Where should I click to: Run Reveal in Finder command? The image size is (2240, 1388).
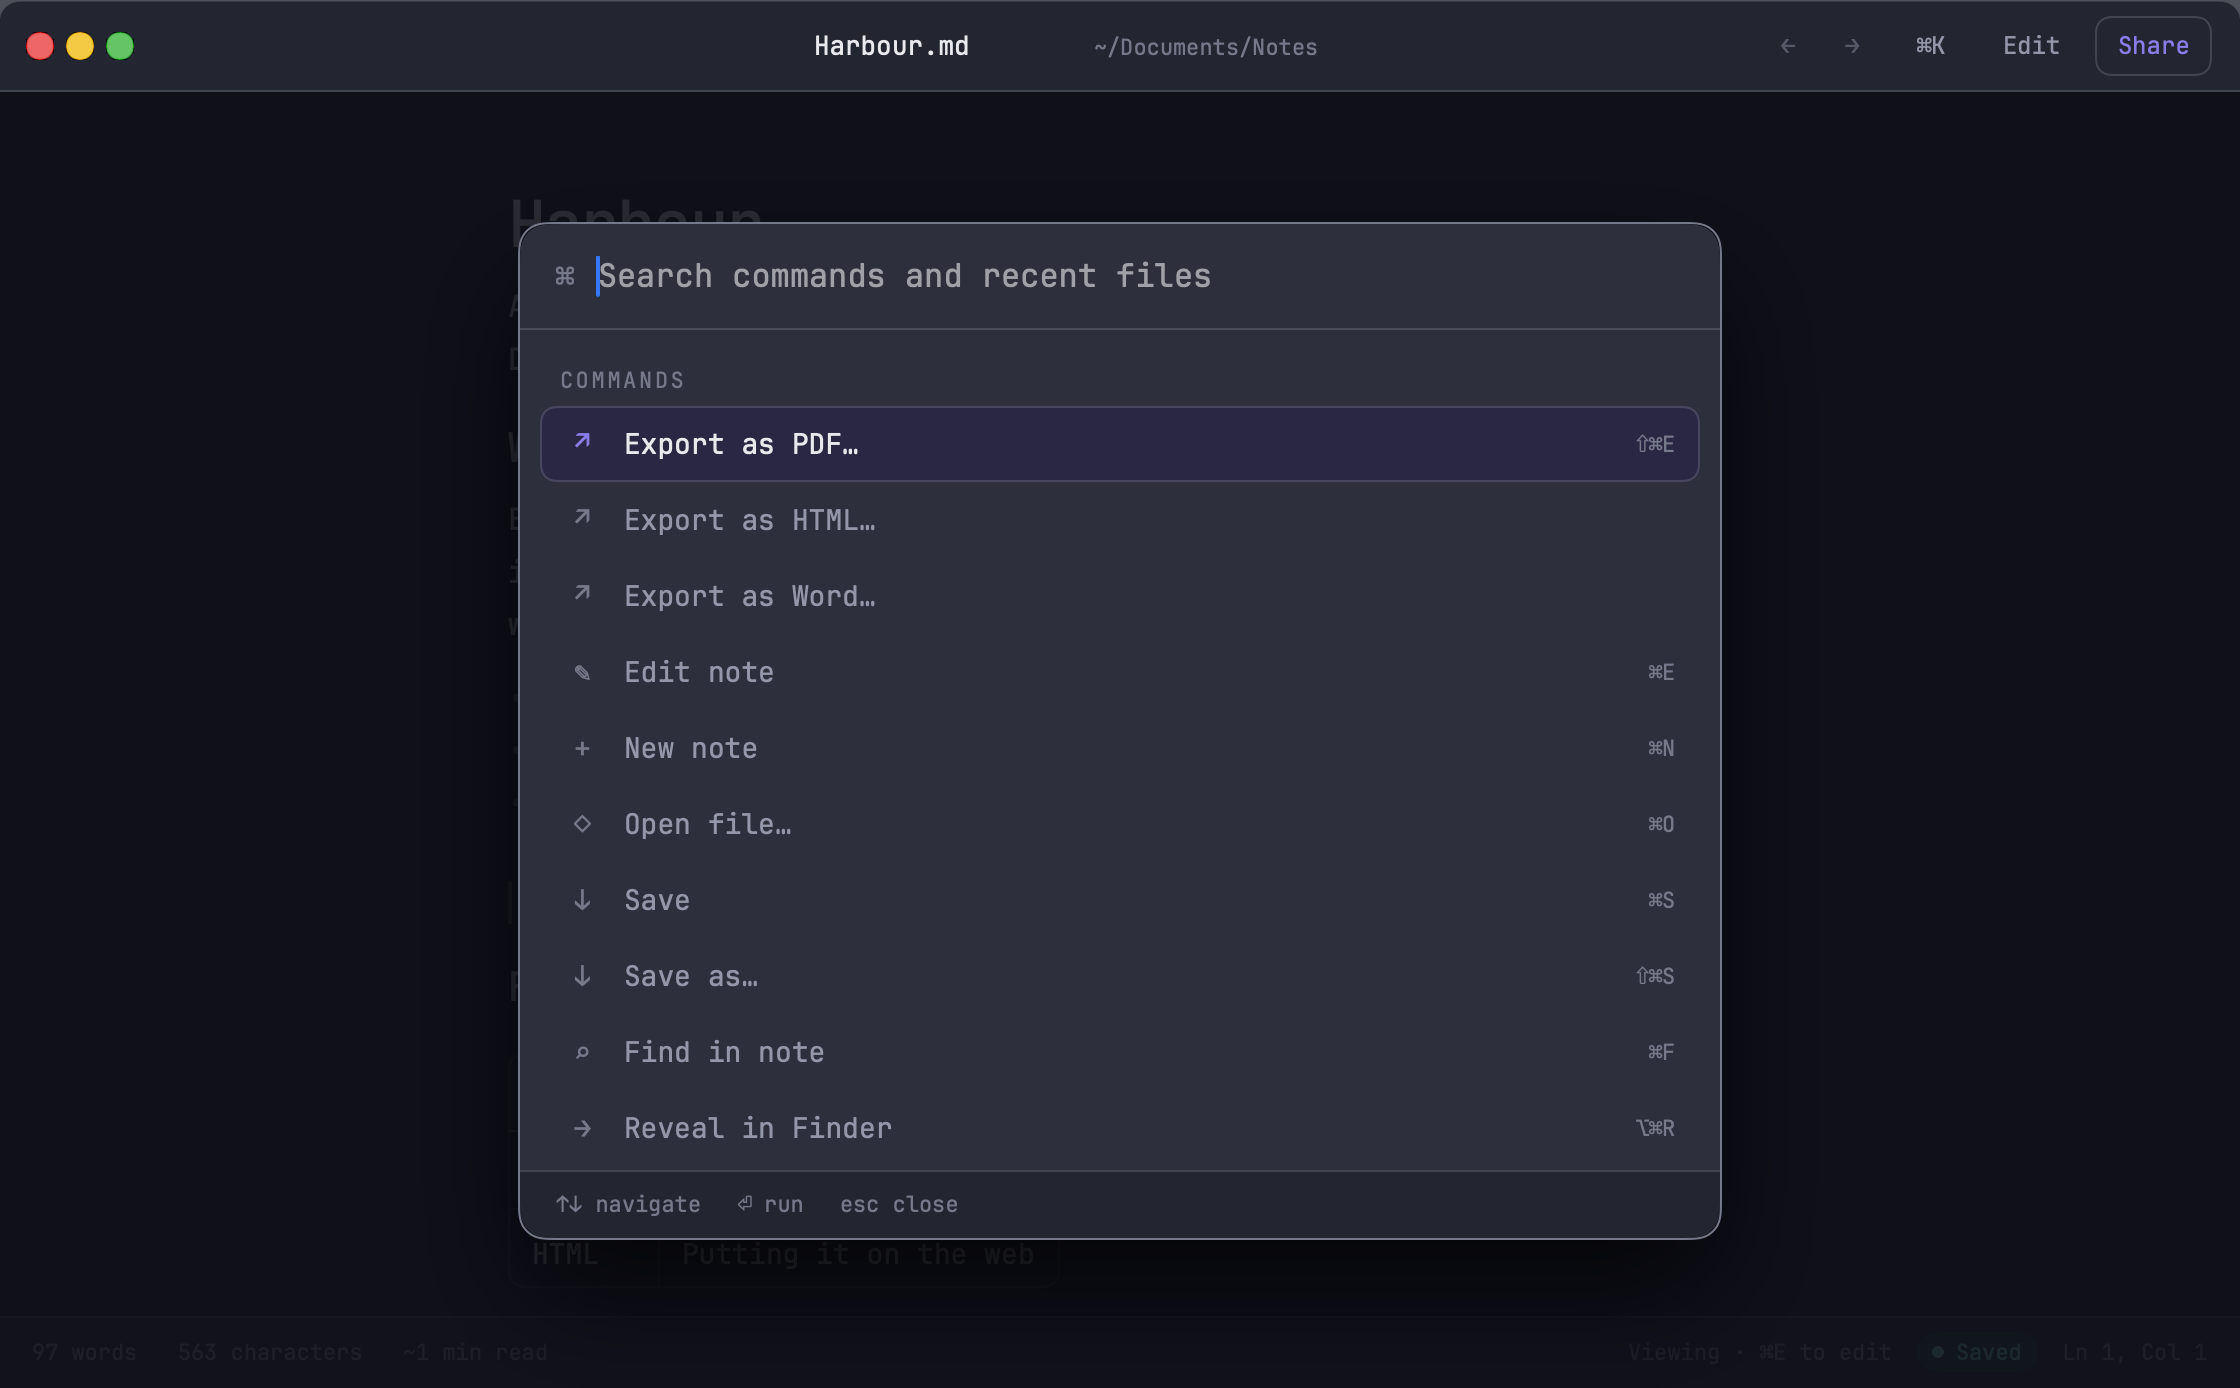coord(1120,1128)
